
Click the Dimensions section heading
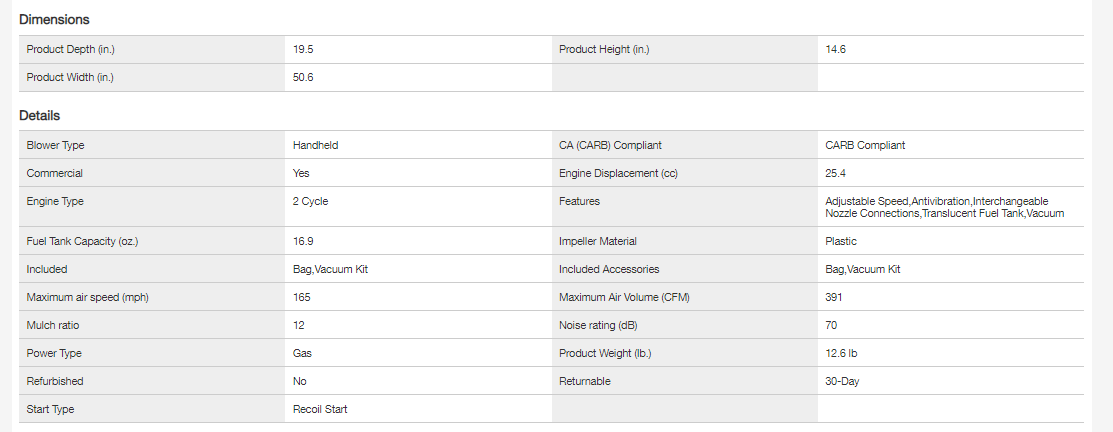coord(54,20)
